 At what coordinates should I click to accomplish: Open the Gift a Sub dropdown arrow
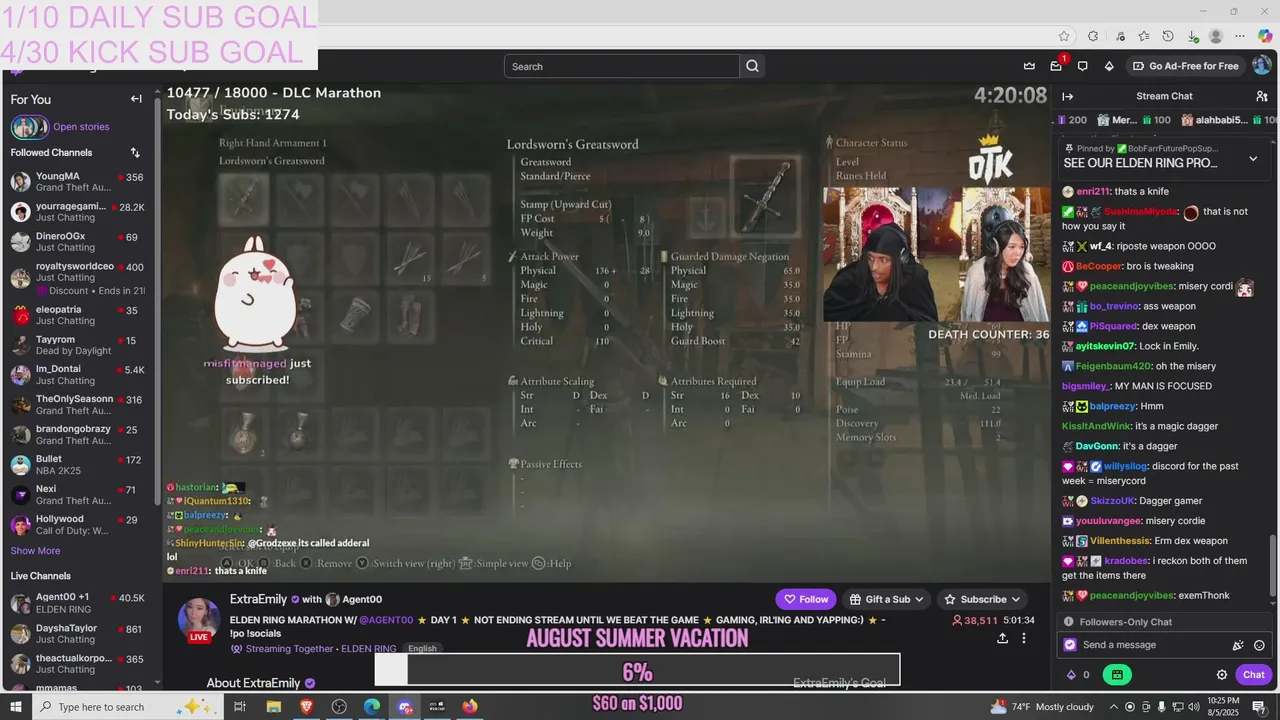pyautogui.click(x=920, y=599)
